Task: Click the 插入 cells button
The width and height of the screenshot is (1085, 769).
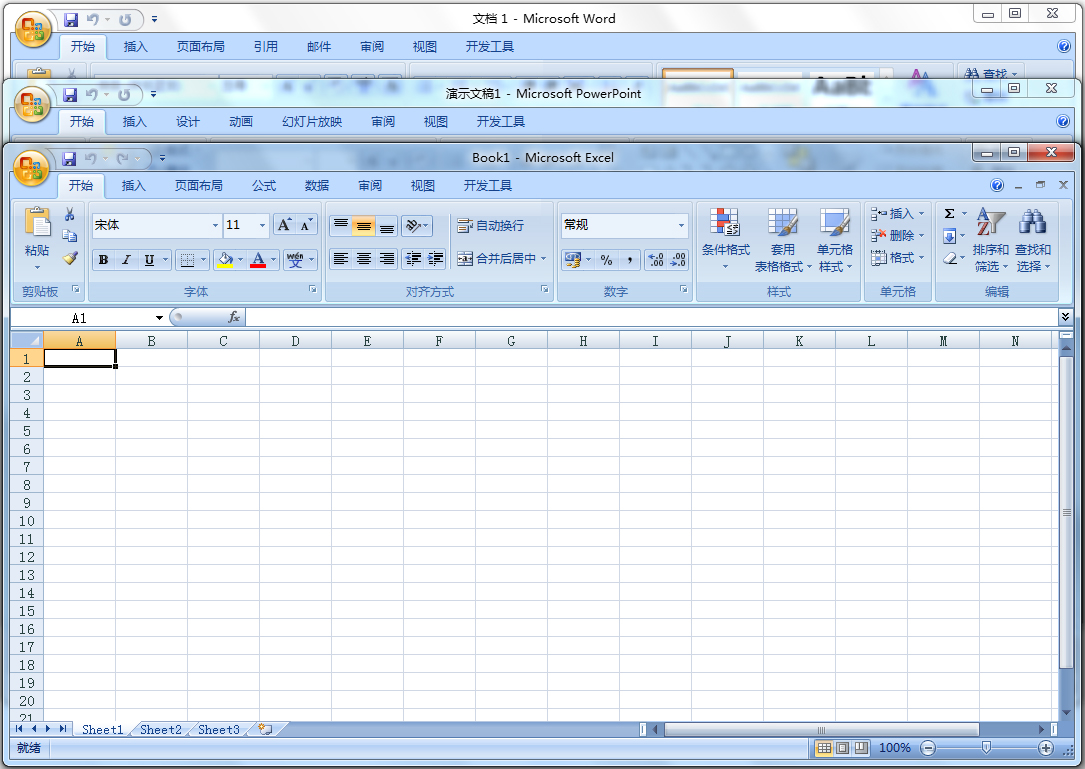Action: coord(897,214)
